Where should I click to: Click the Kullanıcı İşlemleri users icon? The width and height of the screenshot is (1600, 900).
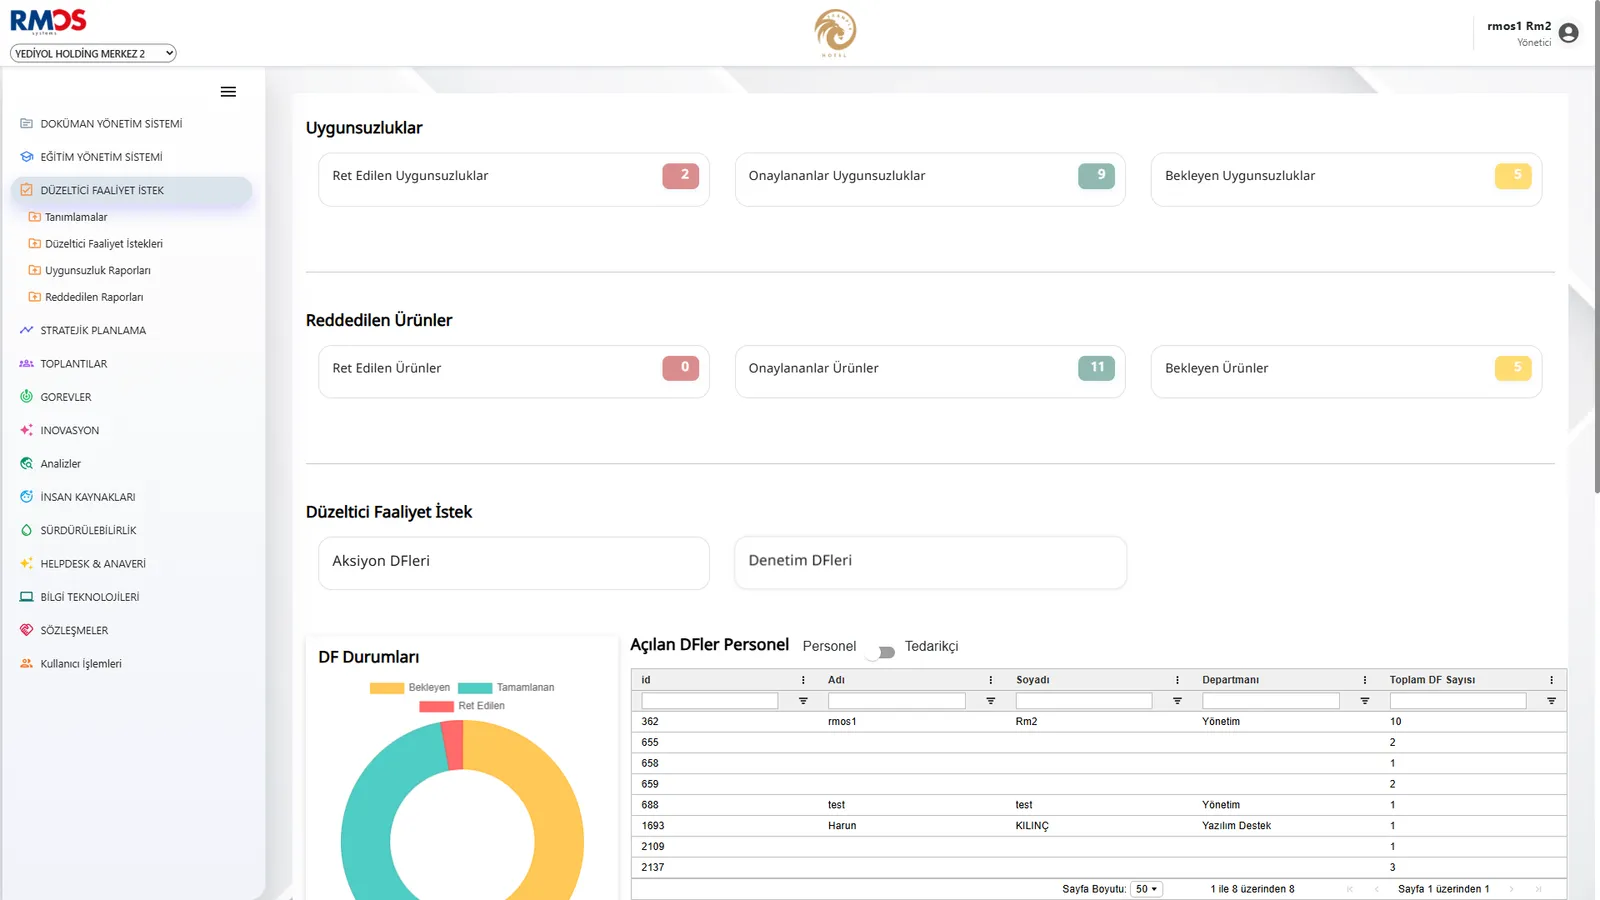[x=27, y=664]
